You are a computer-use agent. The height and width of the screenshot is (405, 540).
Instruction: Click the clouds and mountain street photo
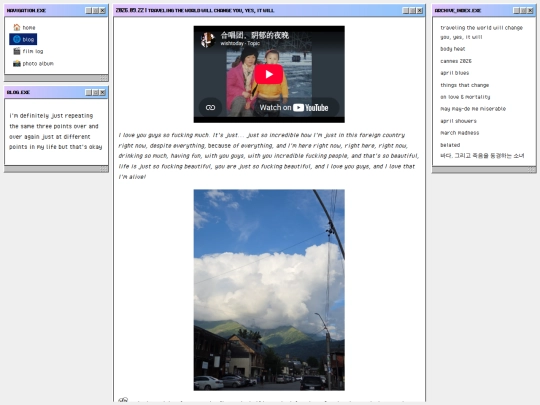tap(269, 290)
